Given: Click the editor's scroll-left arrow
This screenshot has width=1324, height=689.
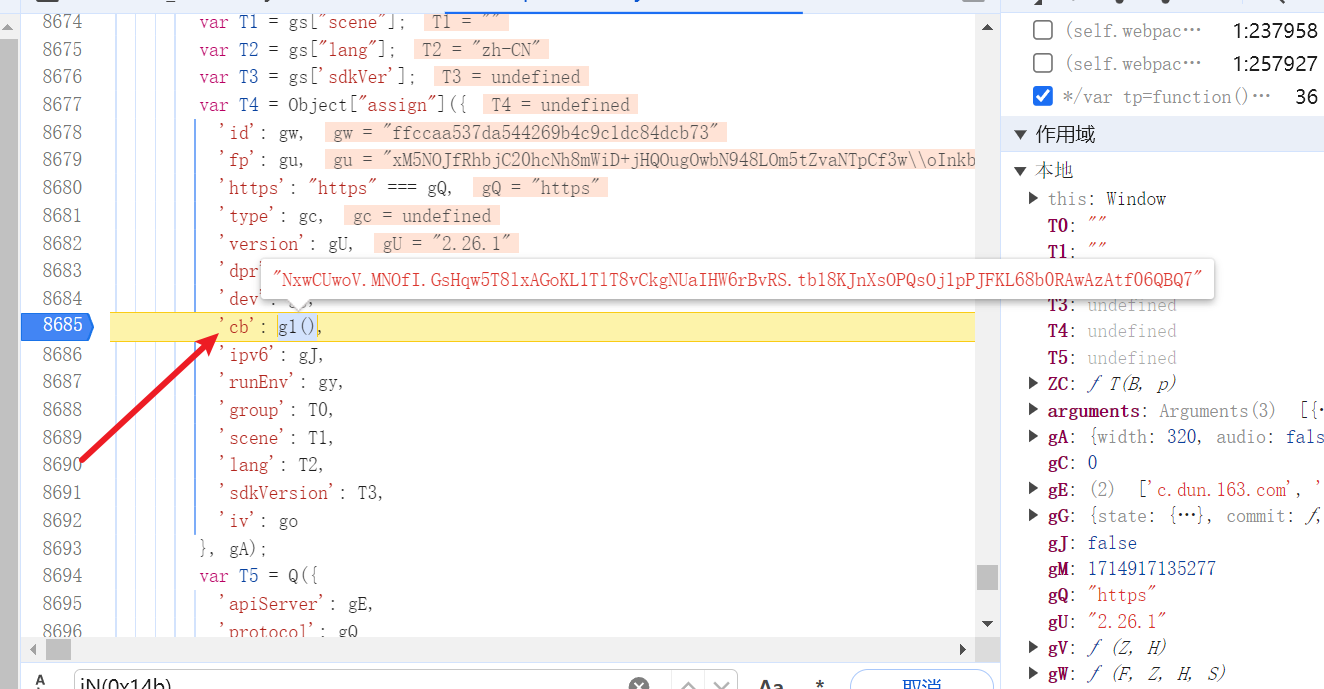Looking at the screenshot, I should click(x=32, y=650).
